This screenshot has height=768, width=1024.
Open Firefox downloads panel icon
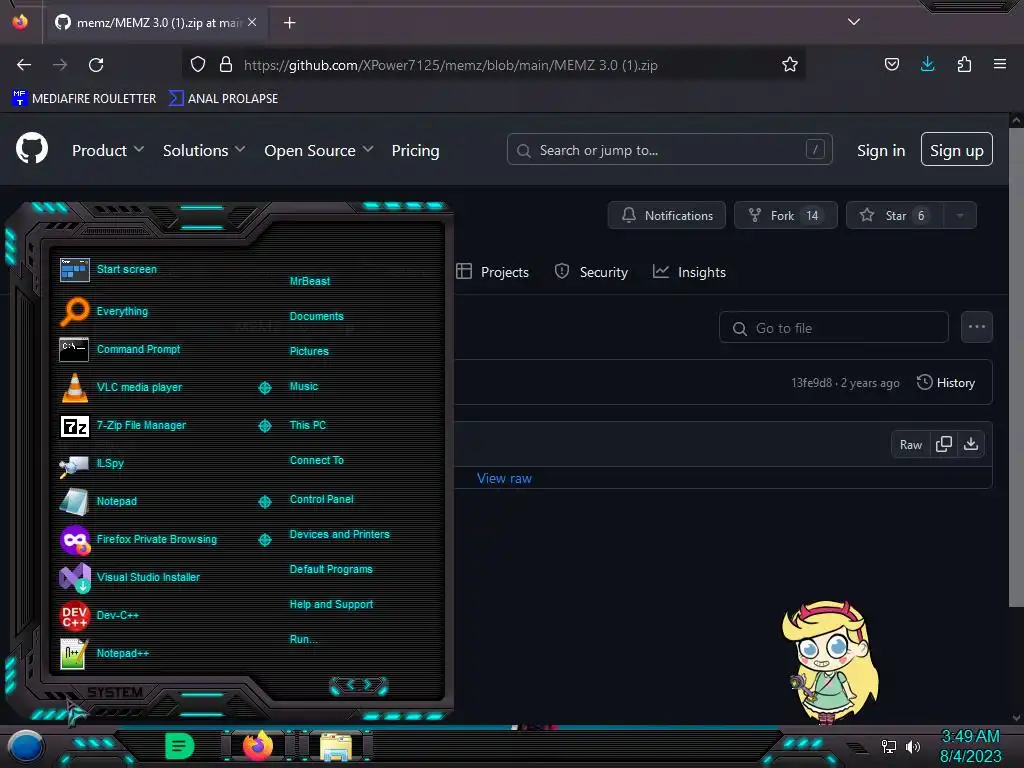tap(927, 64)
